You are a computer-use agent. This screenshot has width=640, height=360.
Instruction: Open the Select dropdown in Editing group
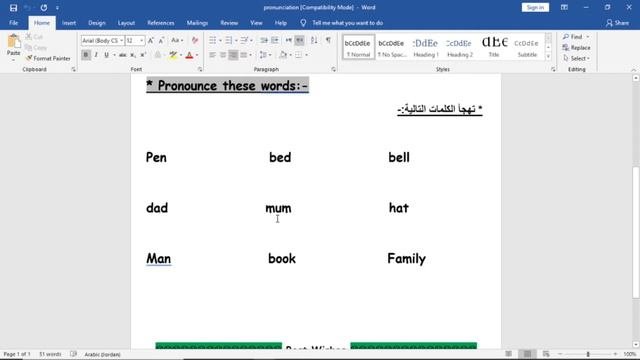click(577, 58)
